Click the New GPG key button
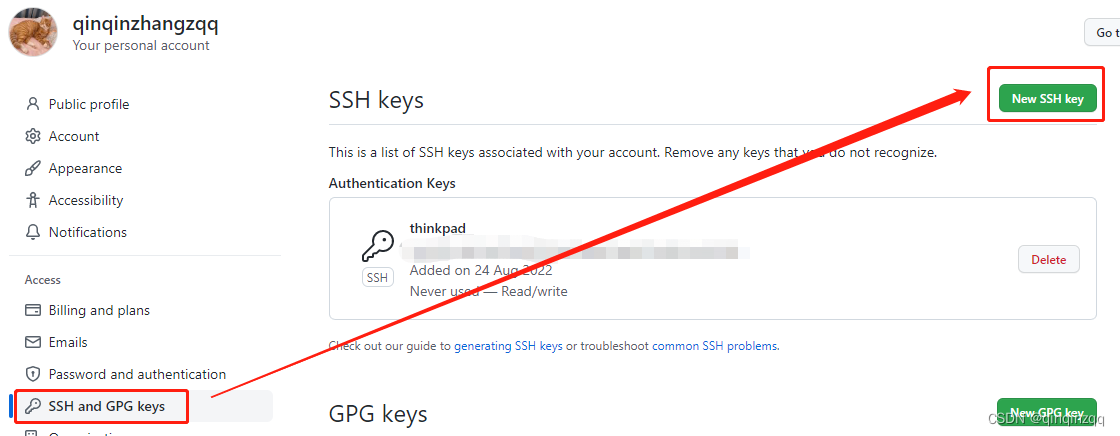This screenshot has width=1120, height=436. 1046,412
